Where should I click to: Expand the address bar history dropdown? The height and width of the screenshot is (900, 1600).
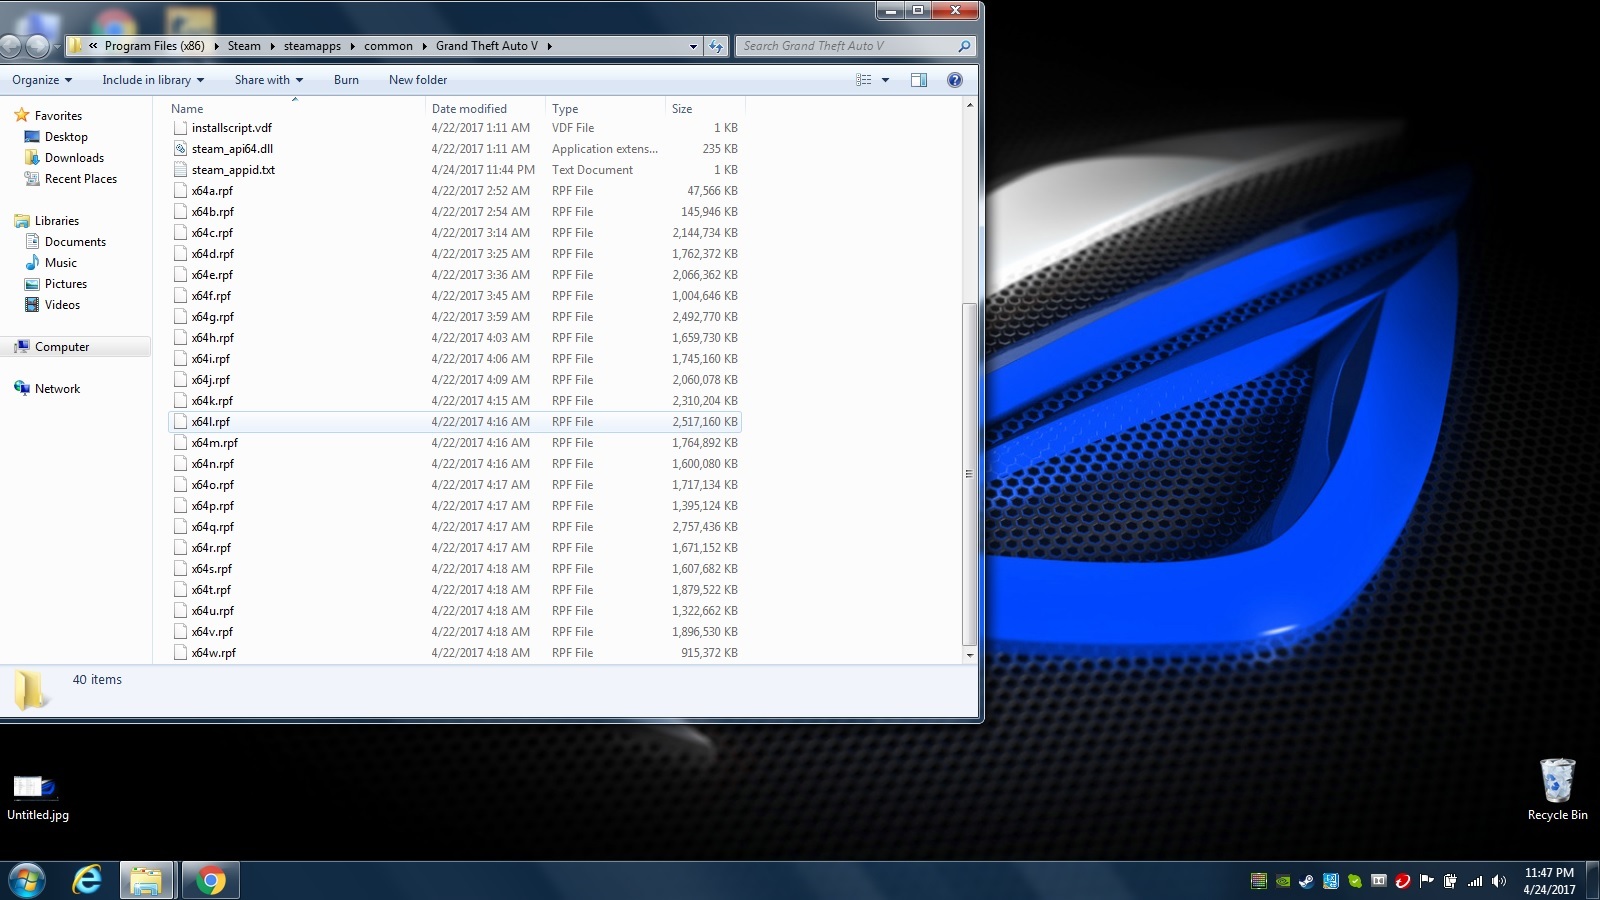[x=693, y=46]
